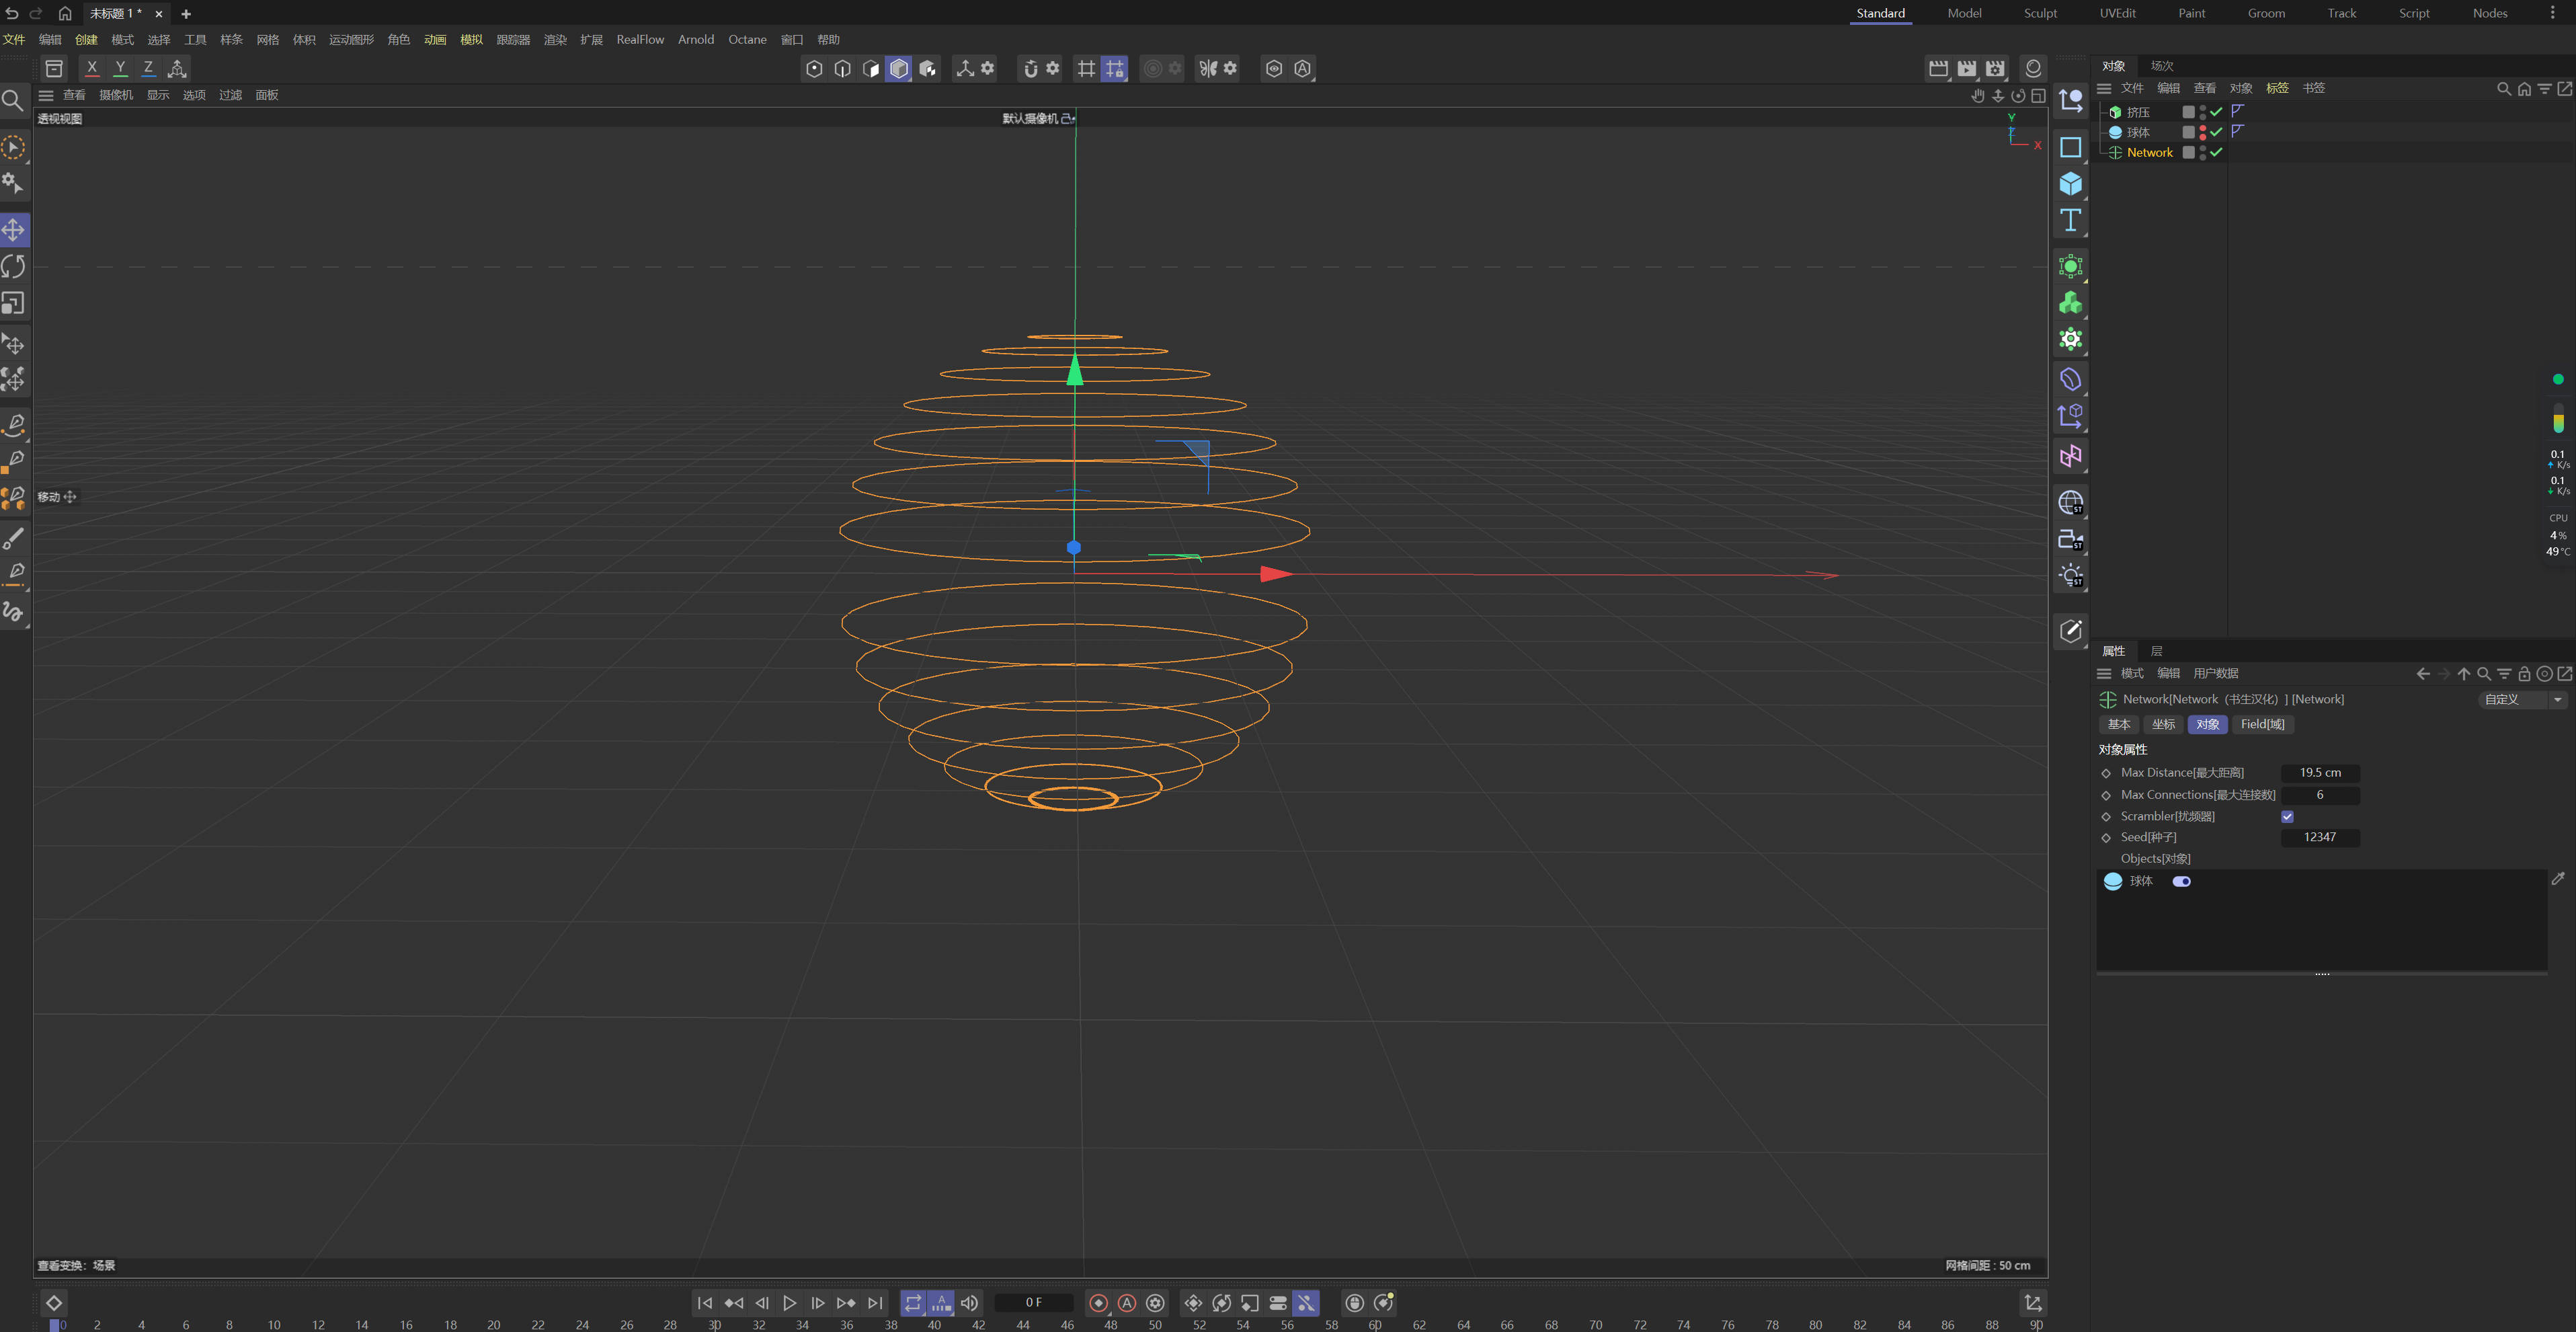Click the workplane grid icon in top toolbar
The height and width of the screenshot is (1332, 2576).
(1086, 68)
